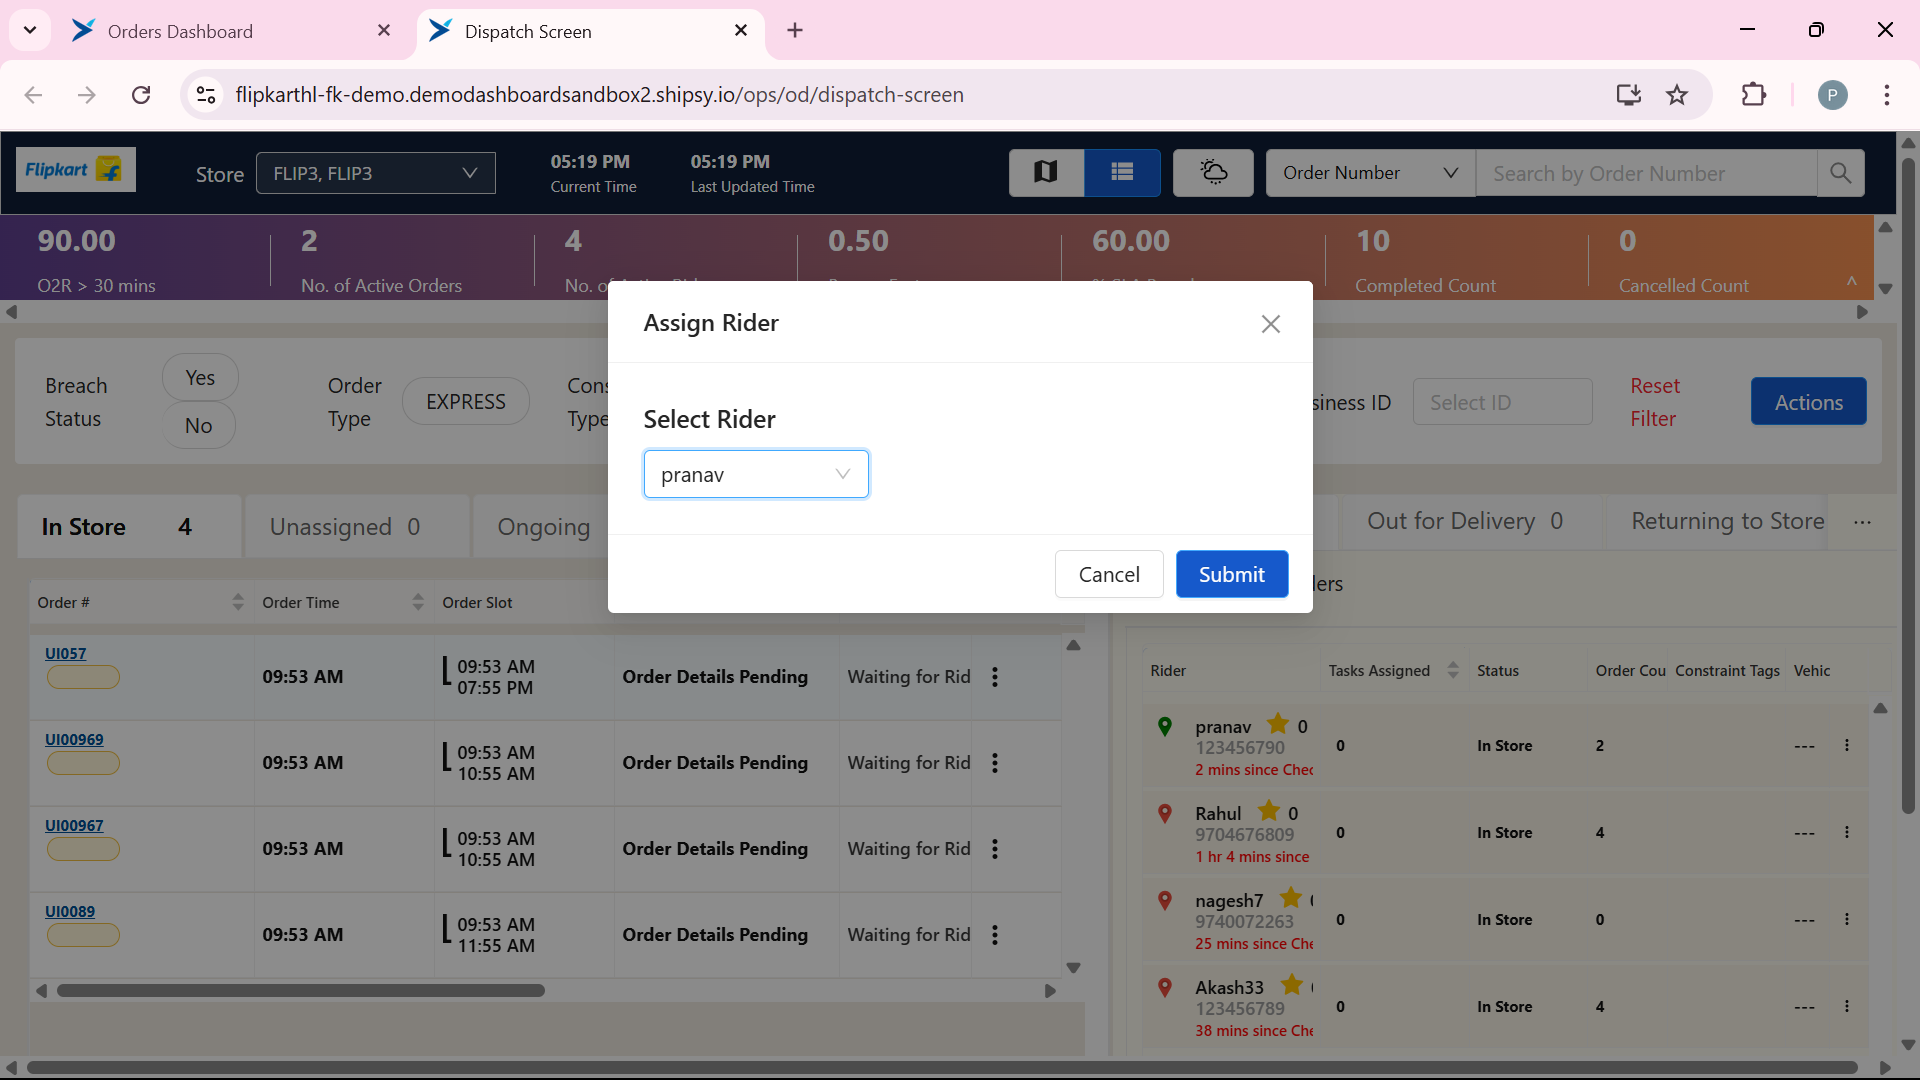The width and height of the screenshot is (1920, 1080).
Task: Click the star rating beside pranav
Action: tap(1277, 723)
